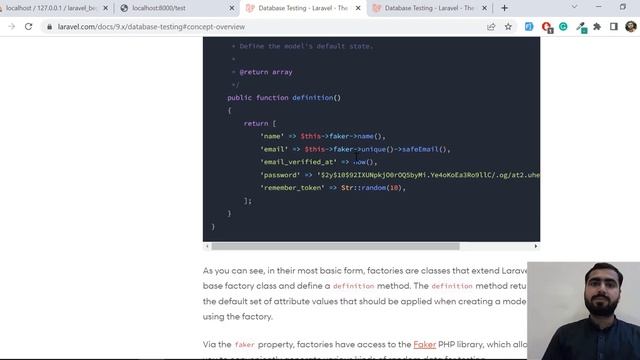Click the code block right scroll arrow
This screenshot has height=360, width=640.
pyautogui.click(x=536, y=246)
